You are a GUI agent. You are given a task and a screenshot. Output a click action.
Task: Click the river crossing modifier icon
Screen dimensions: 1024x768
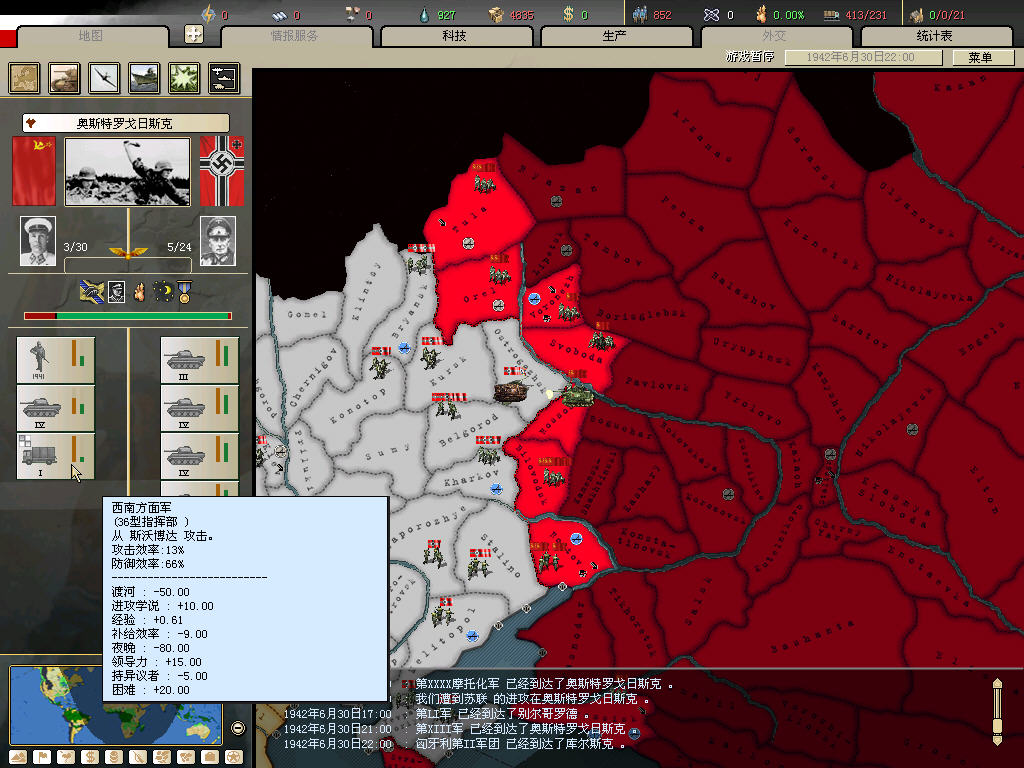[91, 292]
